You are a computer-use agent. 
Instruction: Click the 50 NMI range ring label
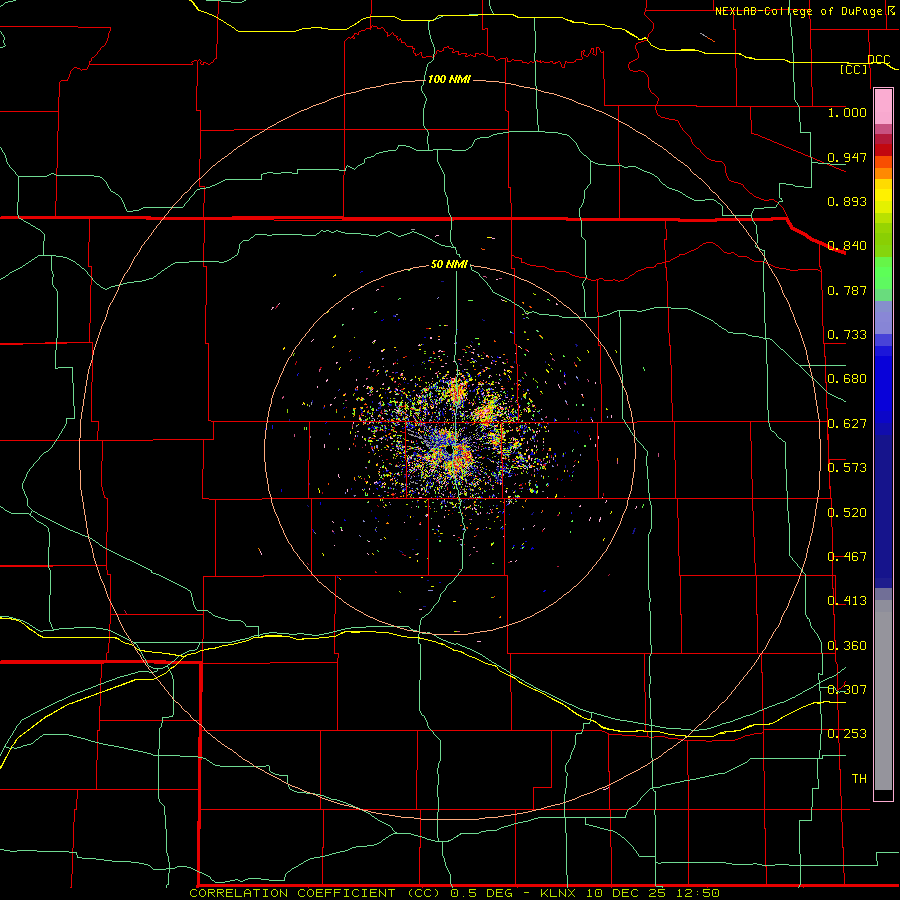click(449, 264)
